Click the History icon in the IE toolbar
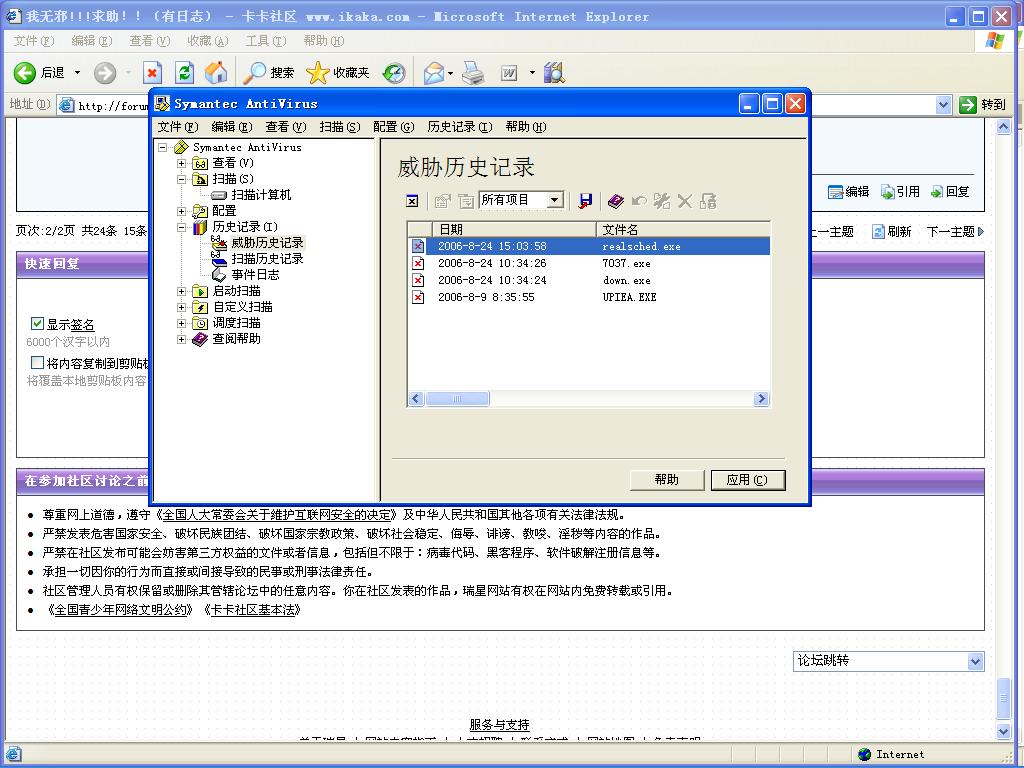 394,72
